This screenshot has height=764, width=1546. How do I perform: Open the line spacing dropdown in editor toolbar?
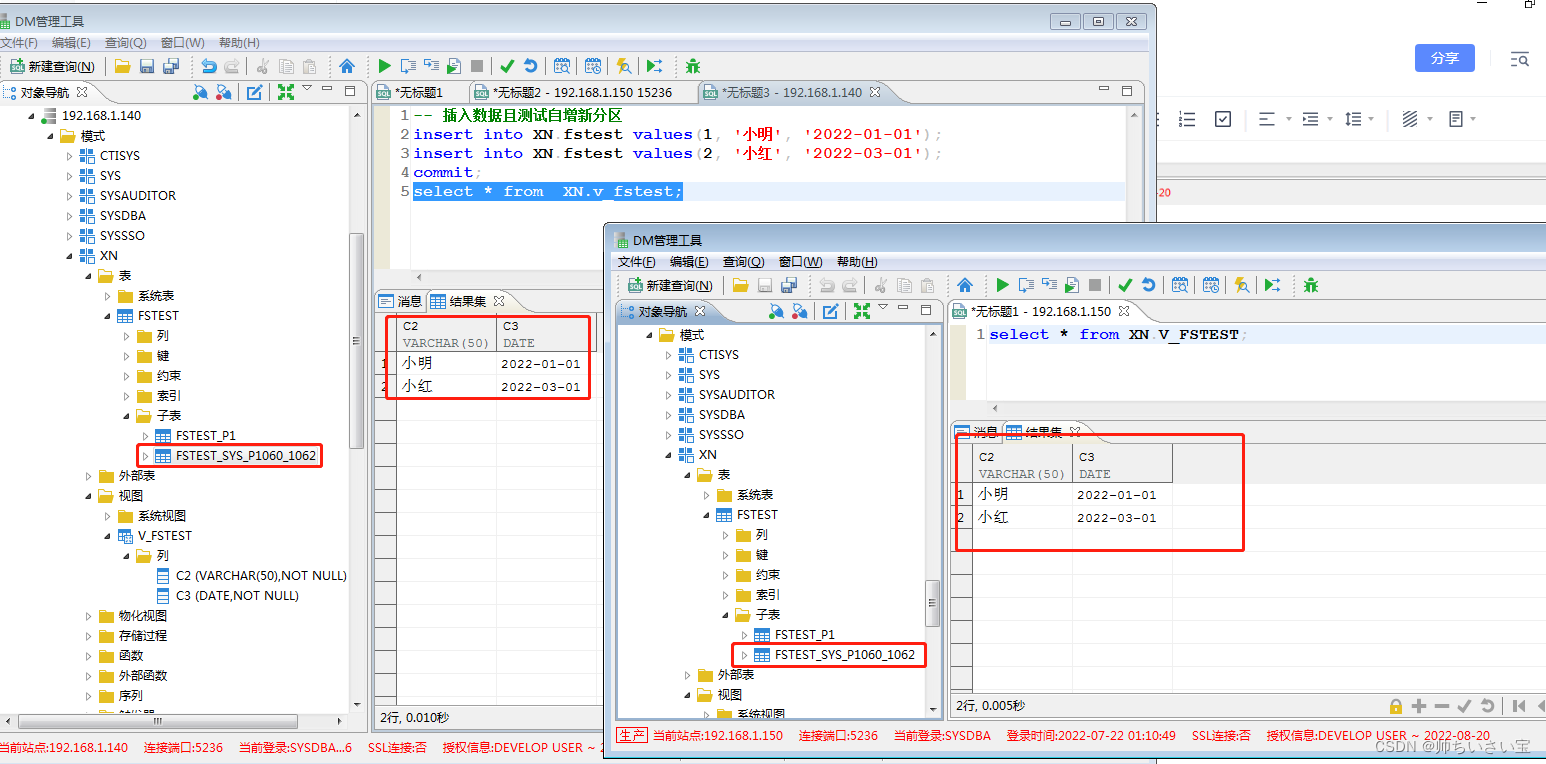tap(1360, 119)
